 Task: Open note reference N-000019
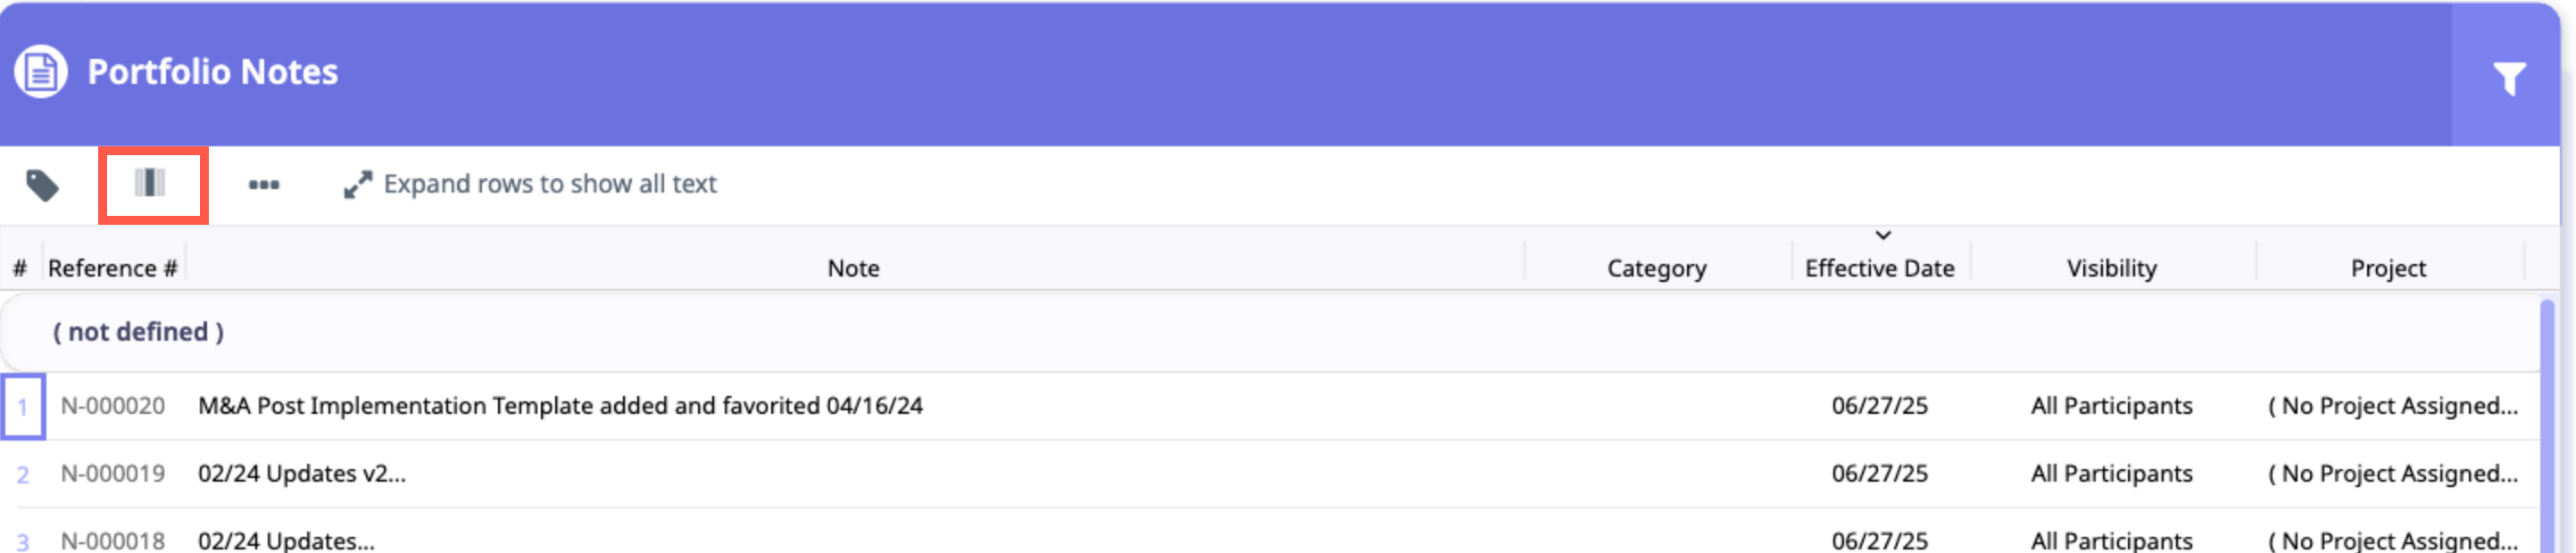pyautogui.click(x=113, y=474)
